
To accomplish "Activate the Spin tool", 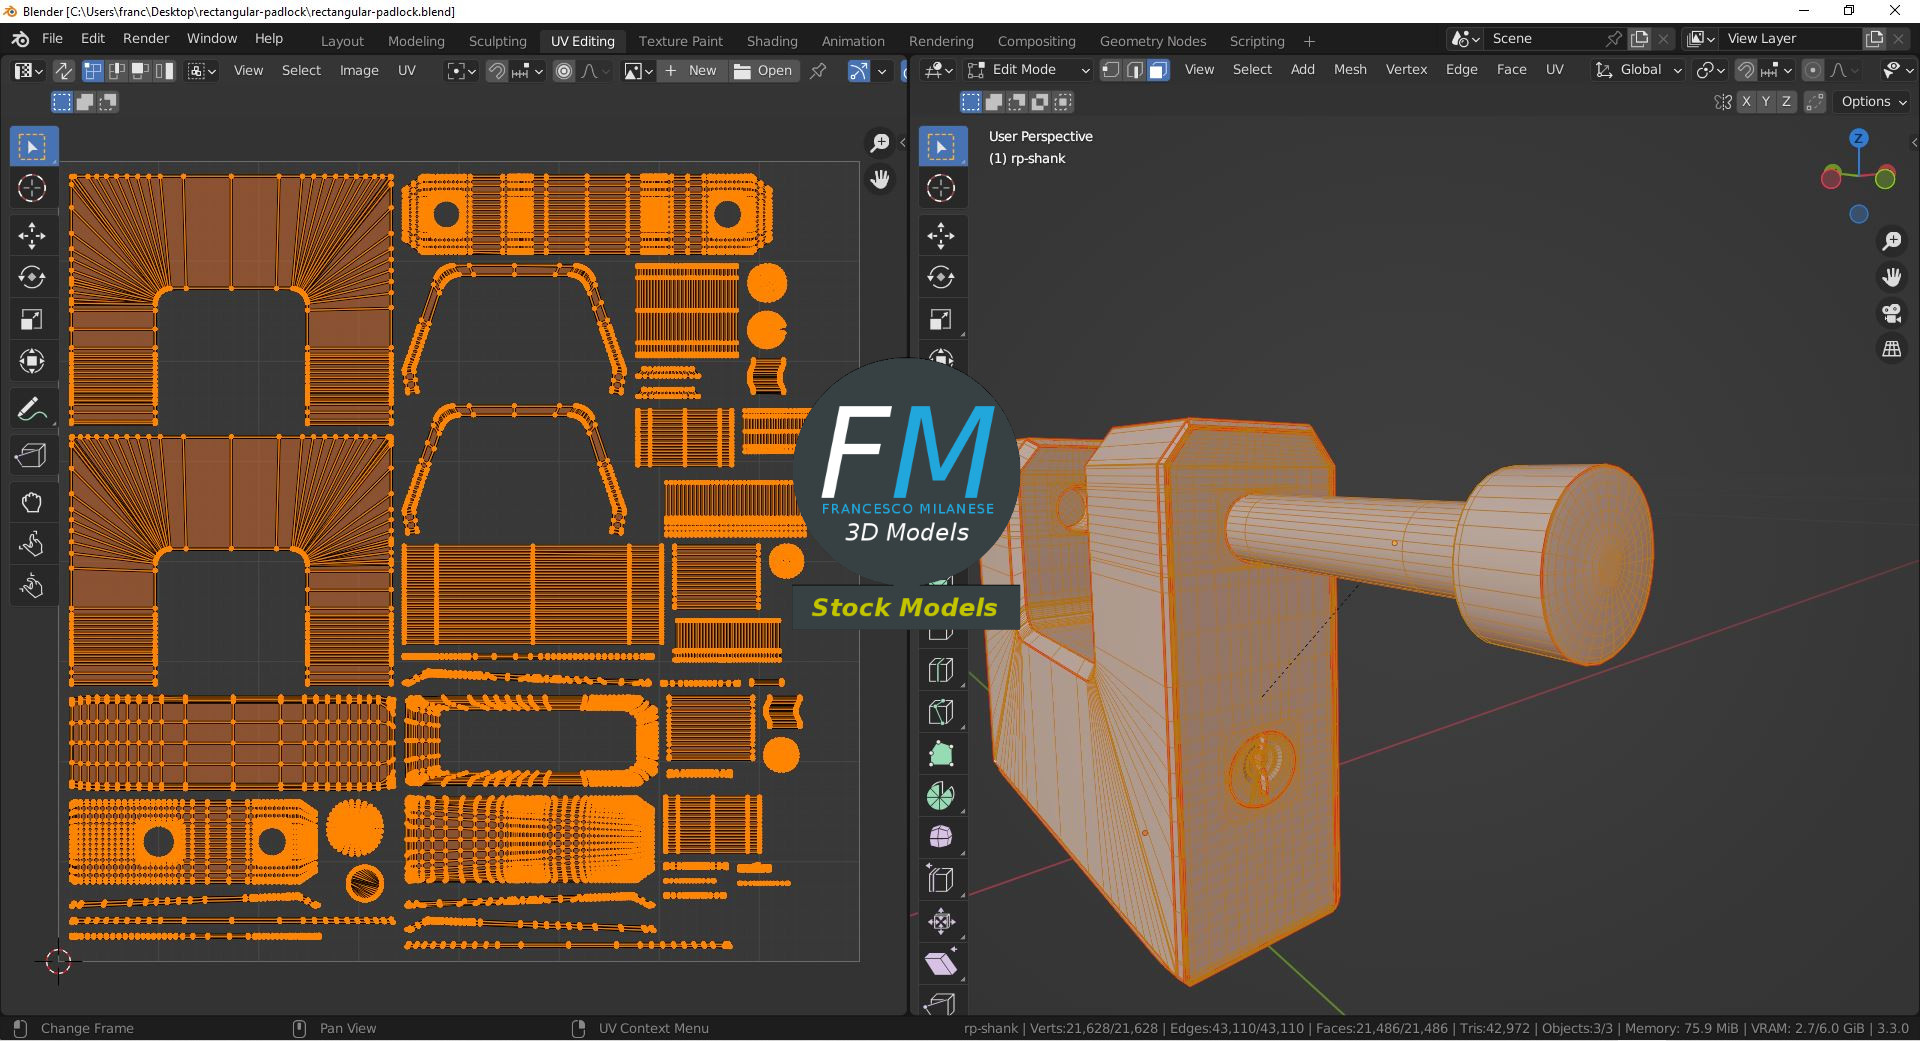I will [941, 796].
